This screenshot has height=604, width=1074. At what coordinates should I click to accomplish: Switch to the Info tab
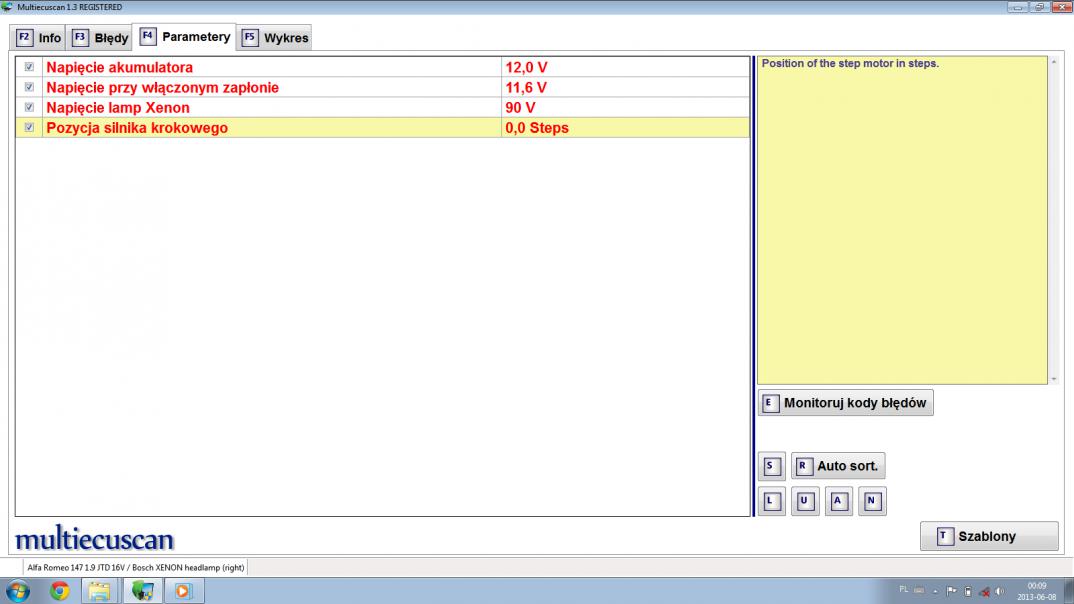38,38
